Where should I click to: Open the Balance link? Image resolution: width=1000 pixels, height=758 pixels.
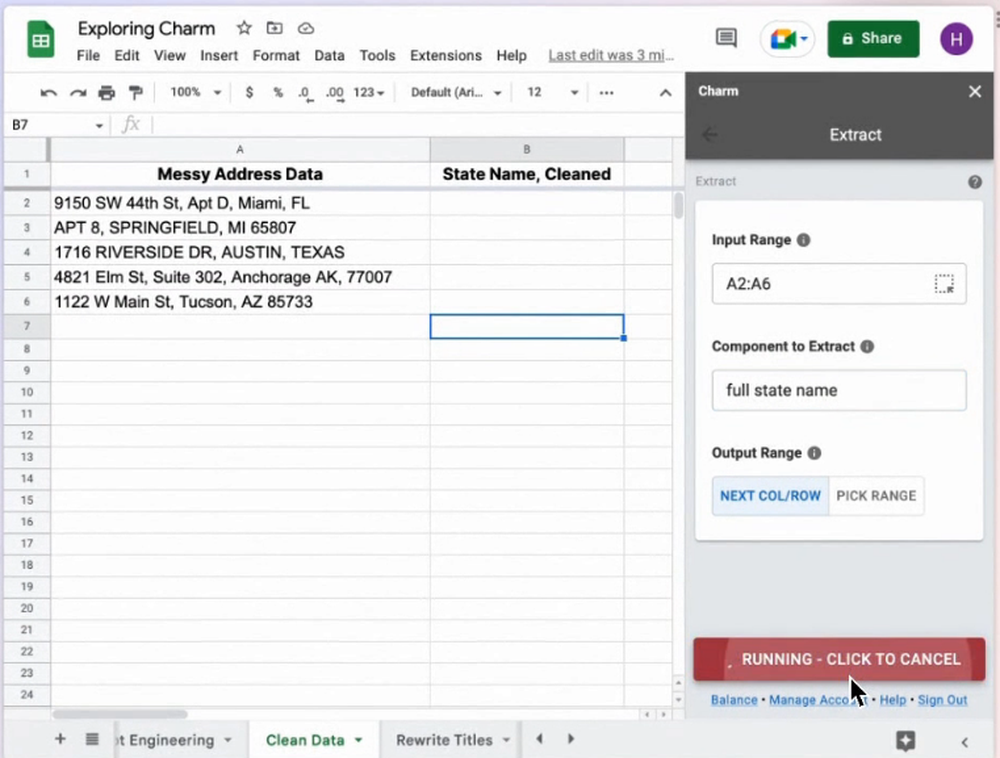pos(734,700)
